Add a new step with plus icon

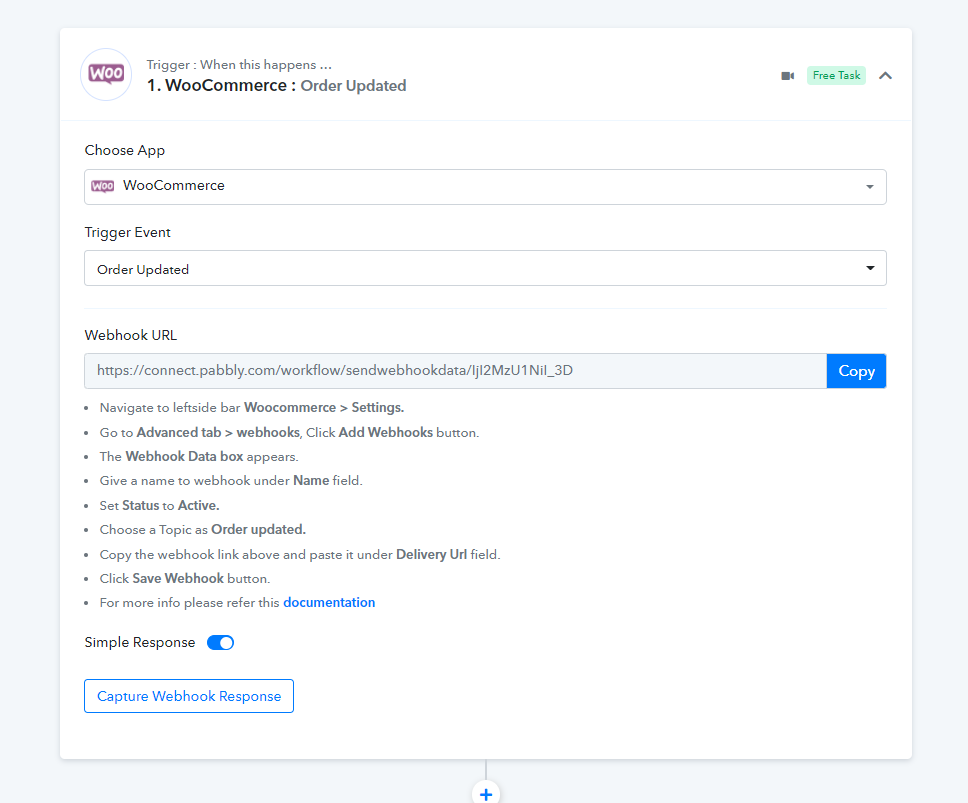[x=486, y=794]
